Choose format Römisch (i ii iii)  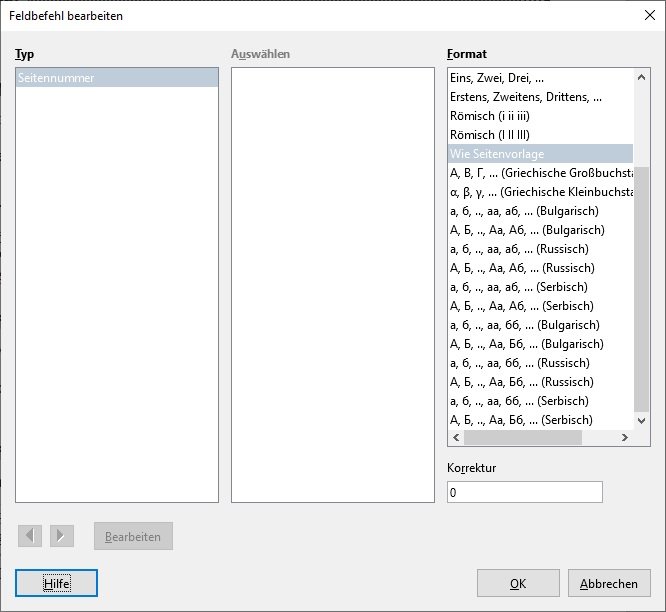(x=503, y=116)
